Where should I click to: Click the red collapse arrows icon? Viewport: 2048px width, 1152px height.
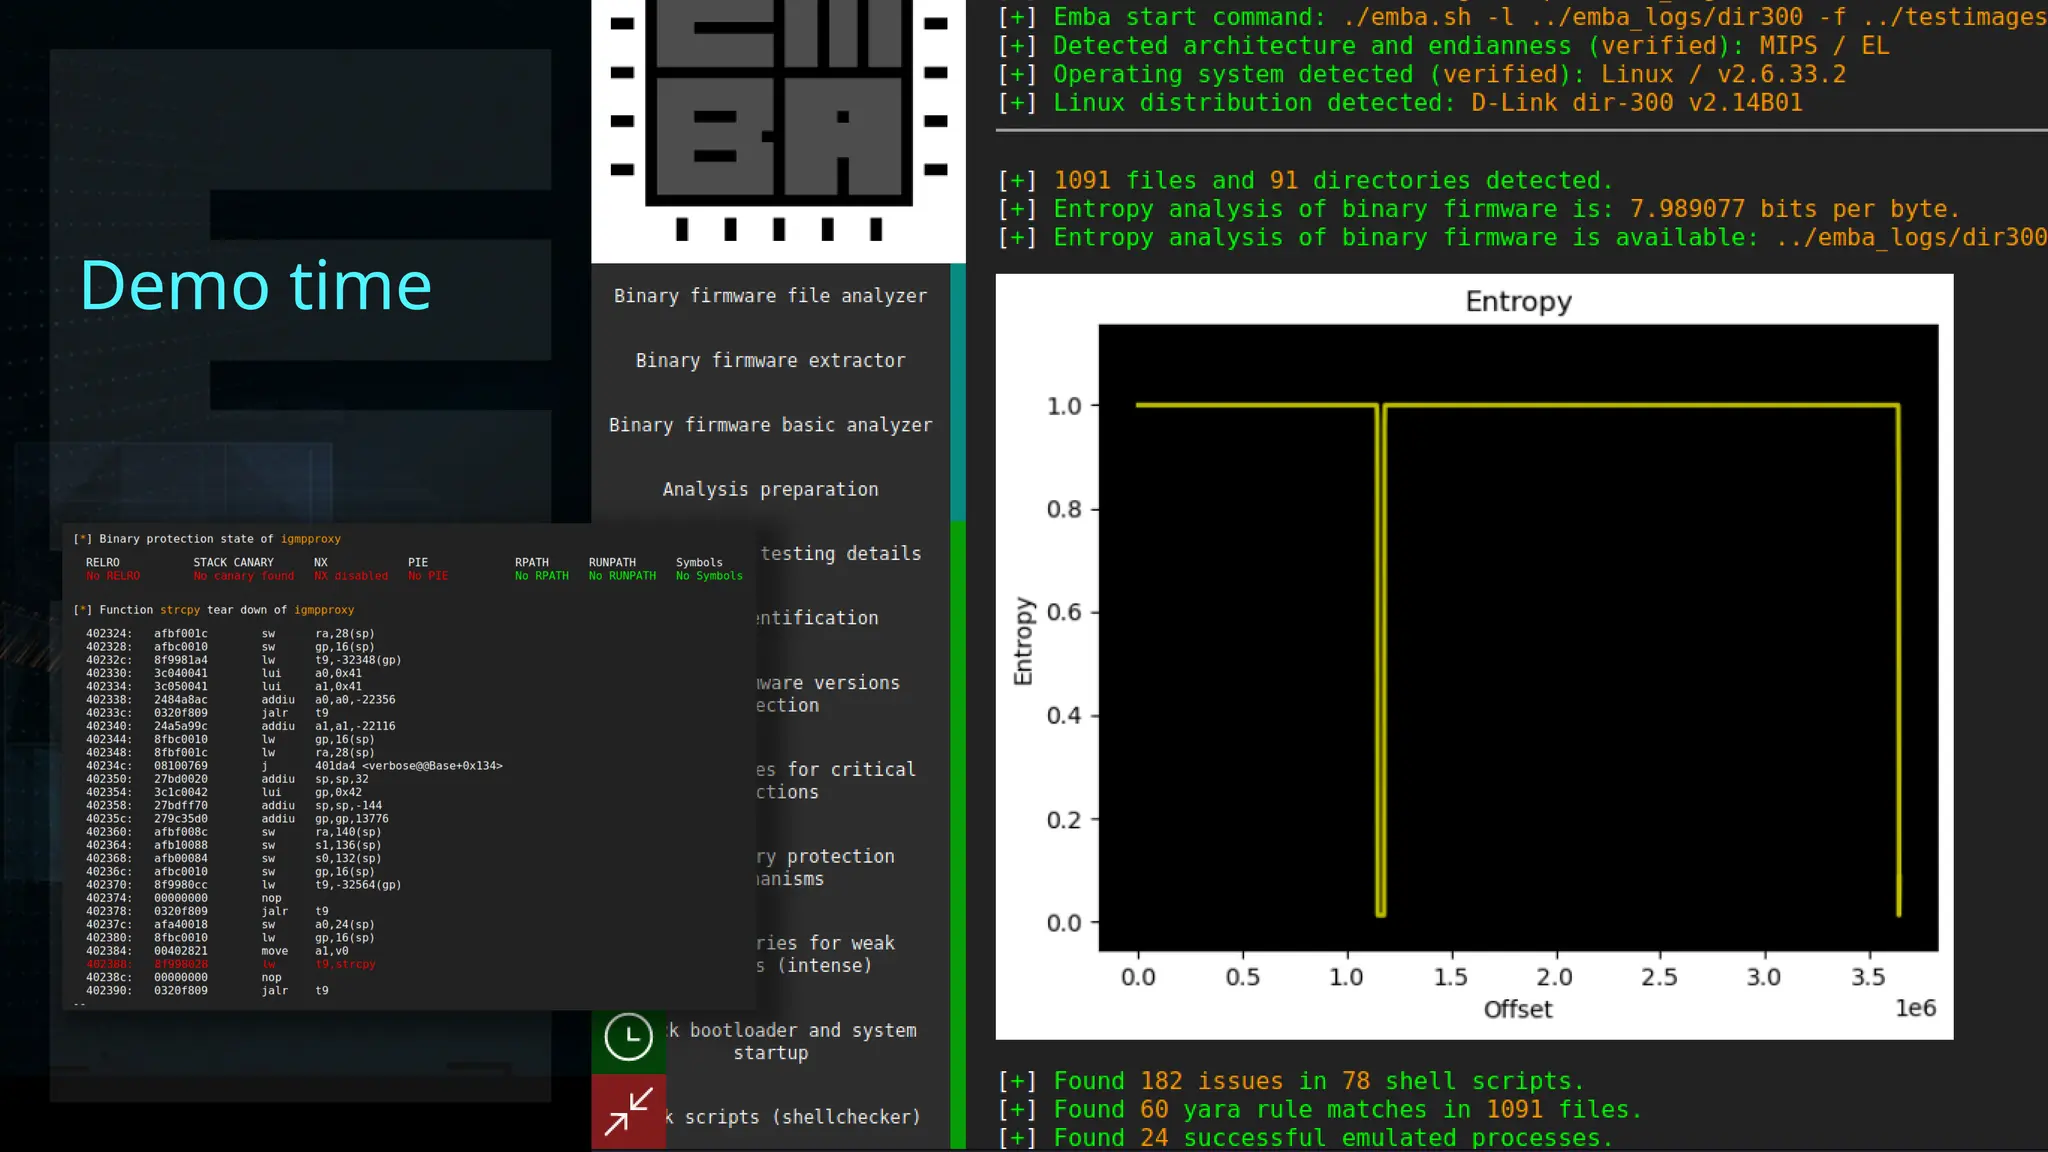tap(628, 1111)
